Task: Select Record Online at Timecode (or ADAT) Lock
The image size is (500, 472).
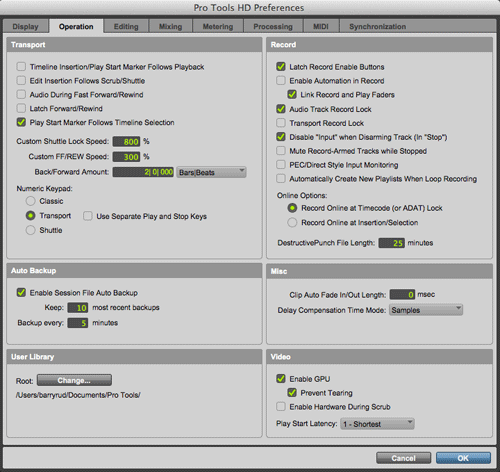Action: pos(292,208)
